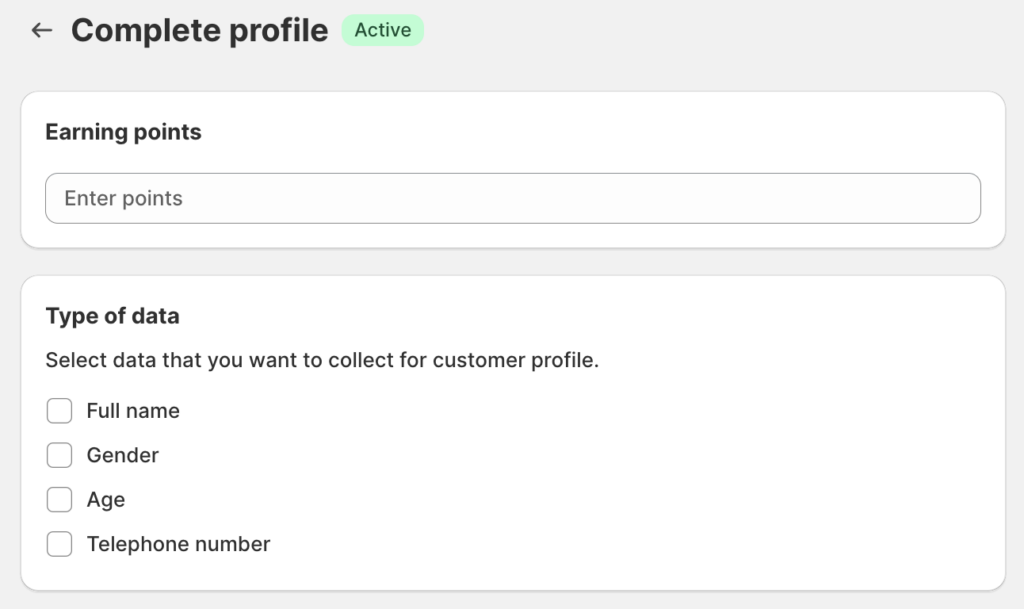
Task: Go back using the left arrow
Action: coord(41,31)
